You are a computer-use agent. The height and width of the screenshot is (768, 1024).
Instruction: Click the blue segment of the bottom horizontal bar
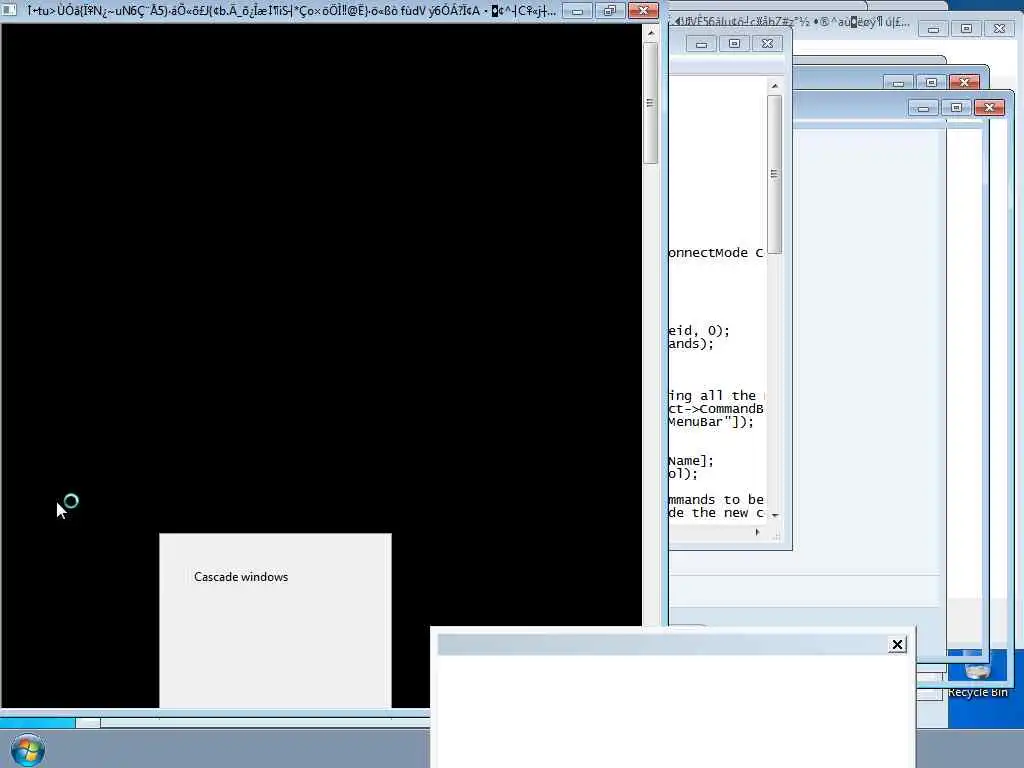pos(37,722)
